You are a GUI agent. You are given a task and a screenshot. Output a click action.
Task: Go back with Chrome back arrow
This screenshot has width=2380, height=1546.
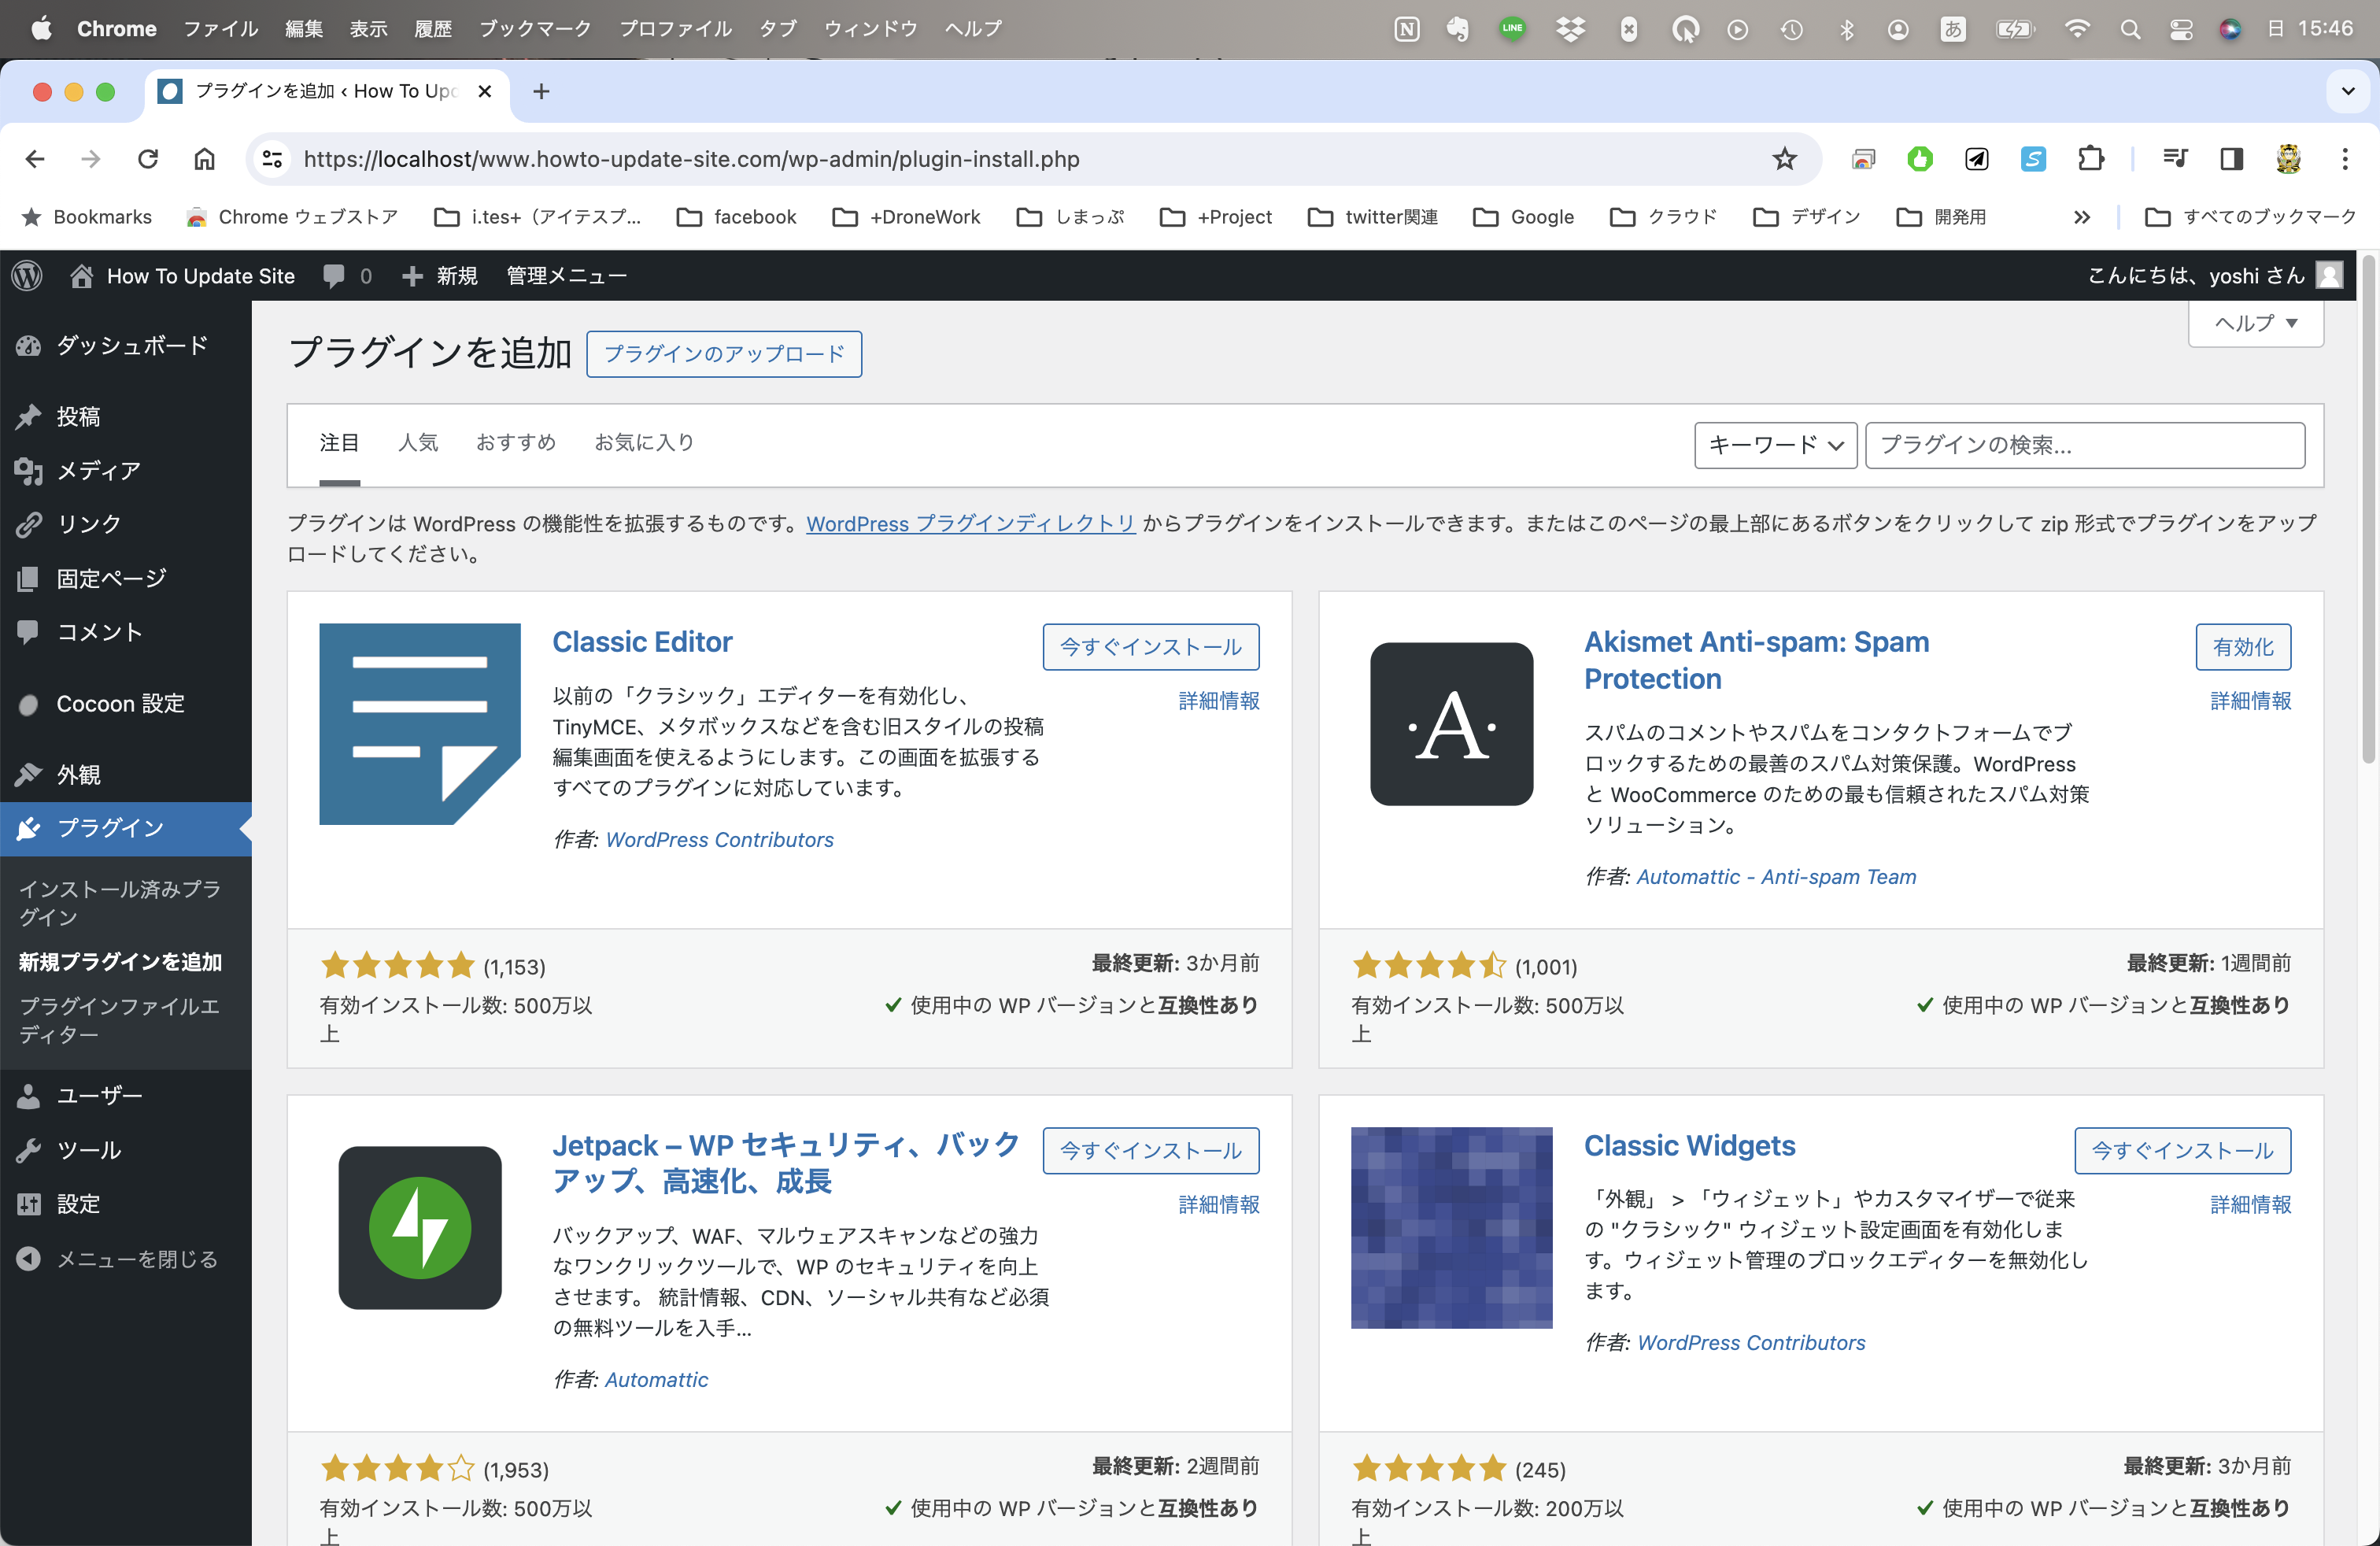point(35,159)
